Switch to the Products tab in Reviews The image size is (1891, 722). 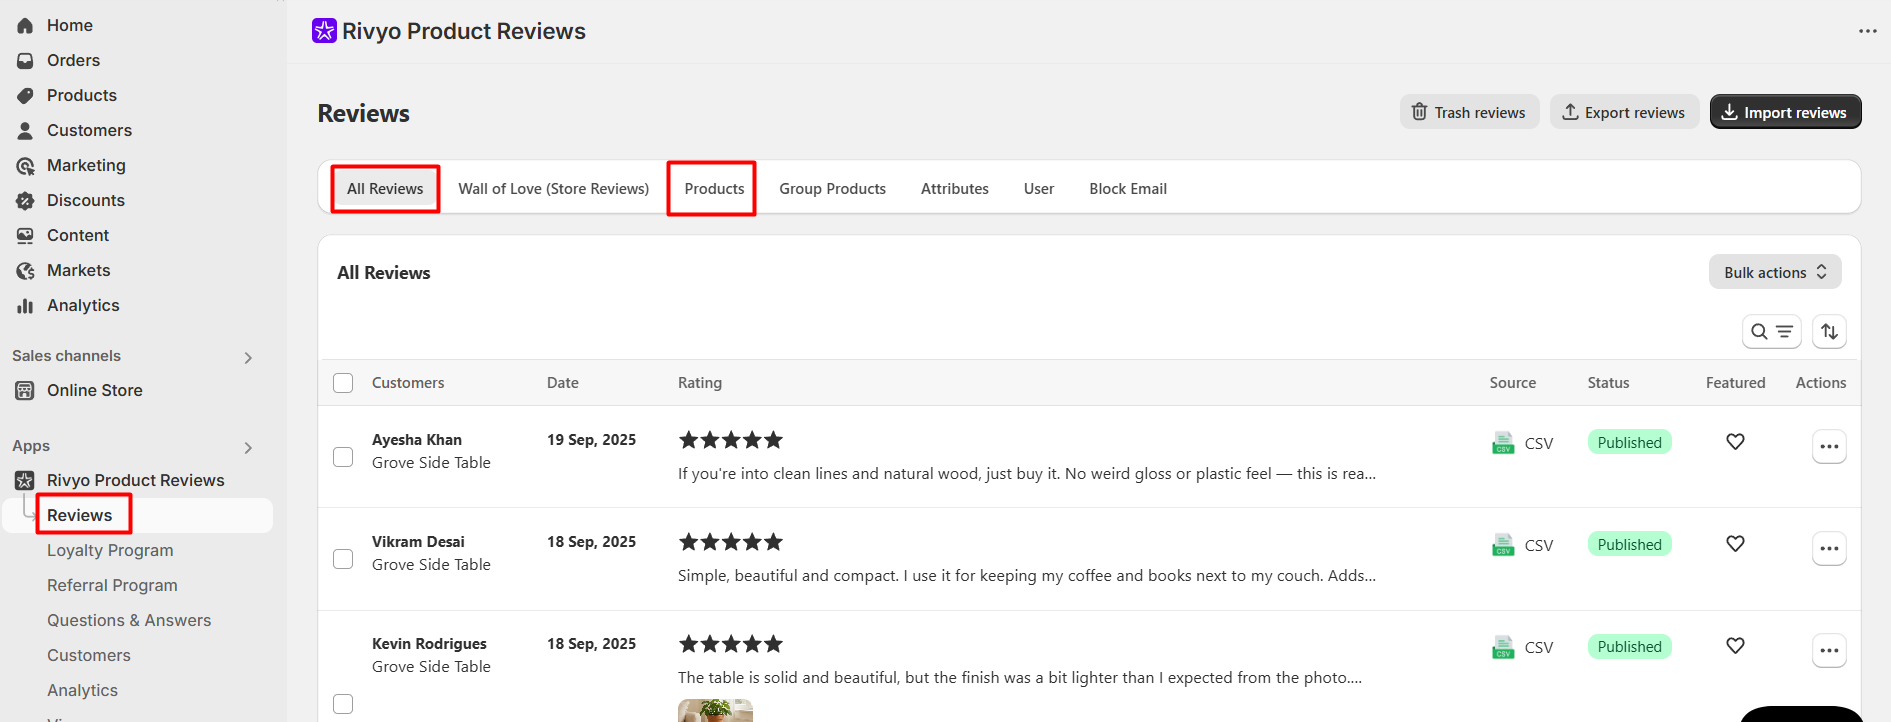click(x=714, y=189)
